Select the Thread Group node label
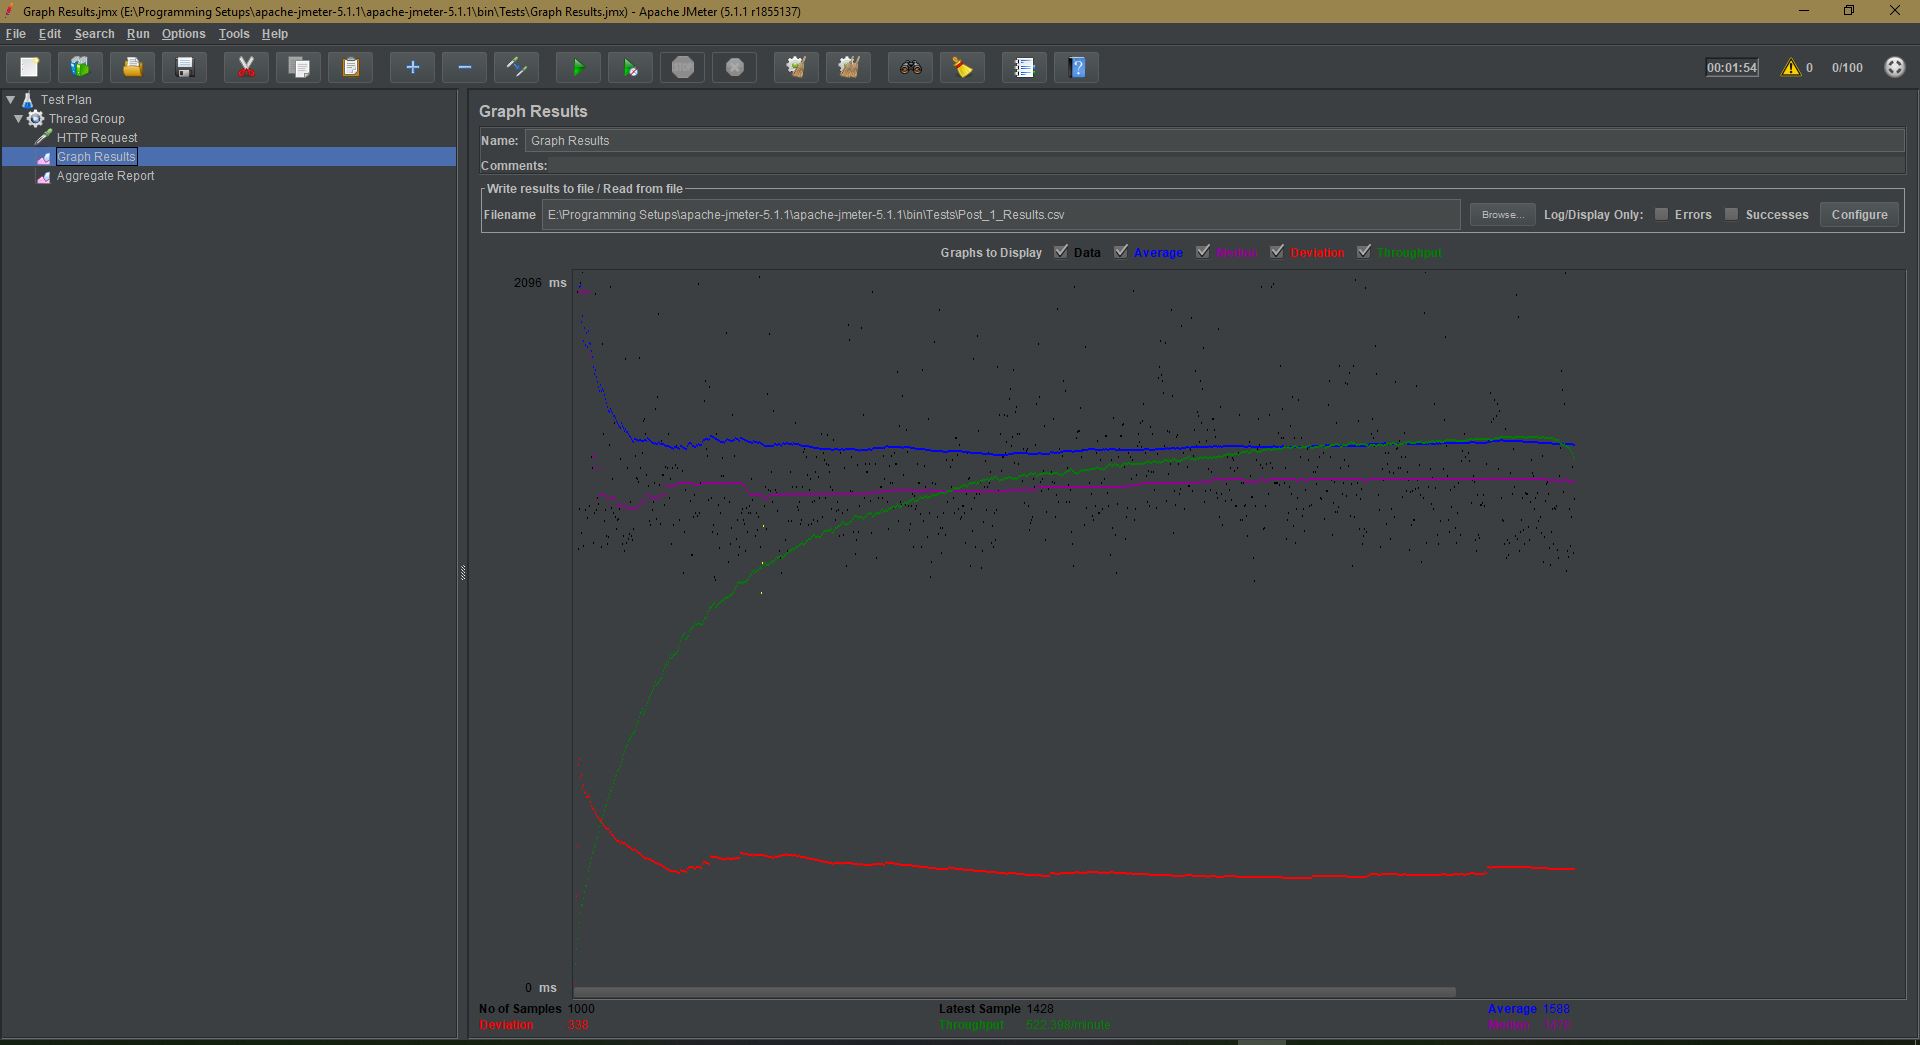 87,119
